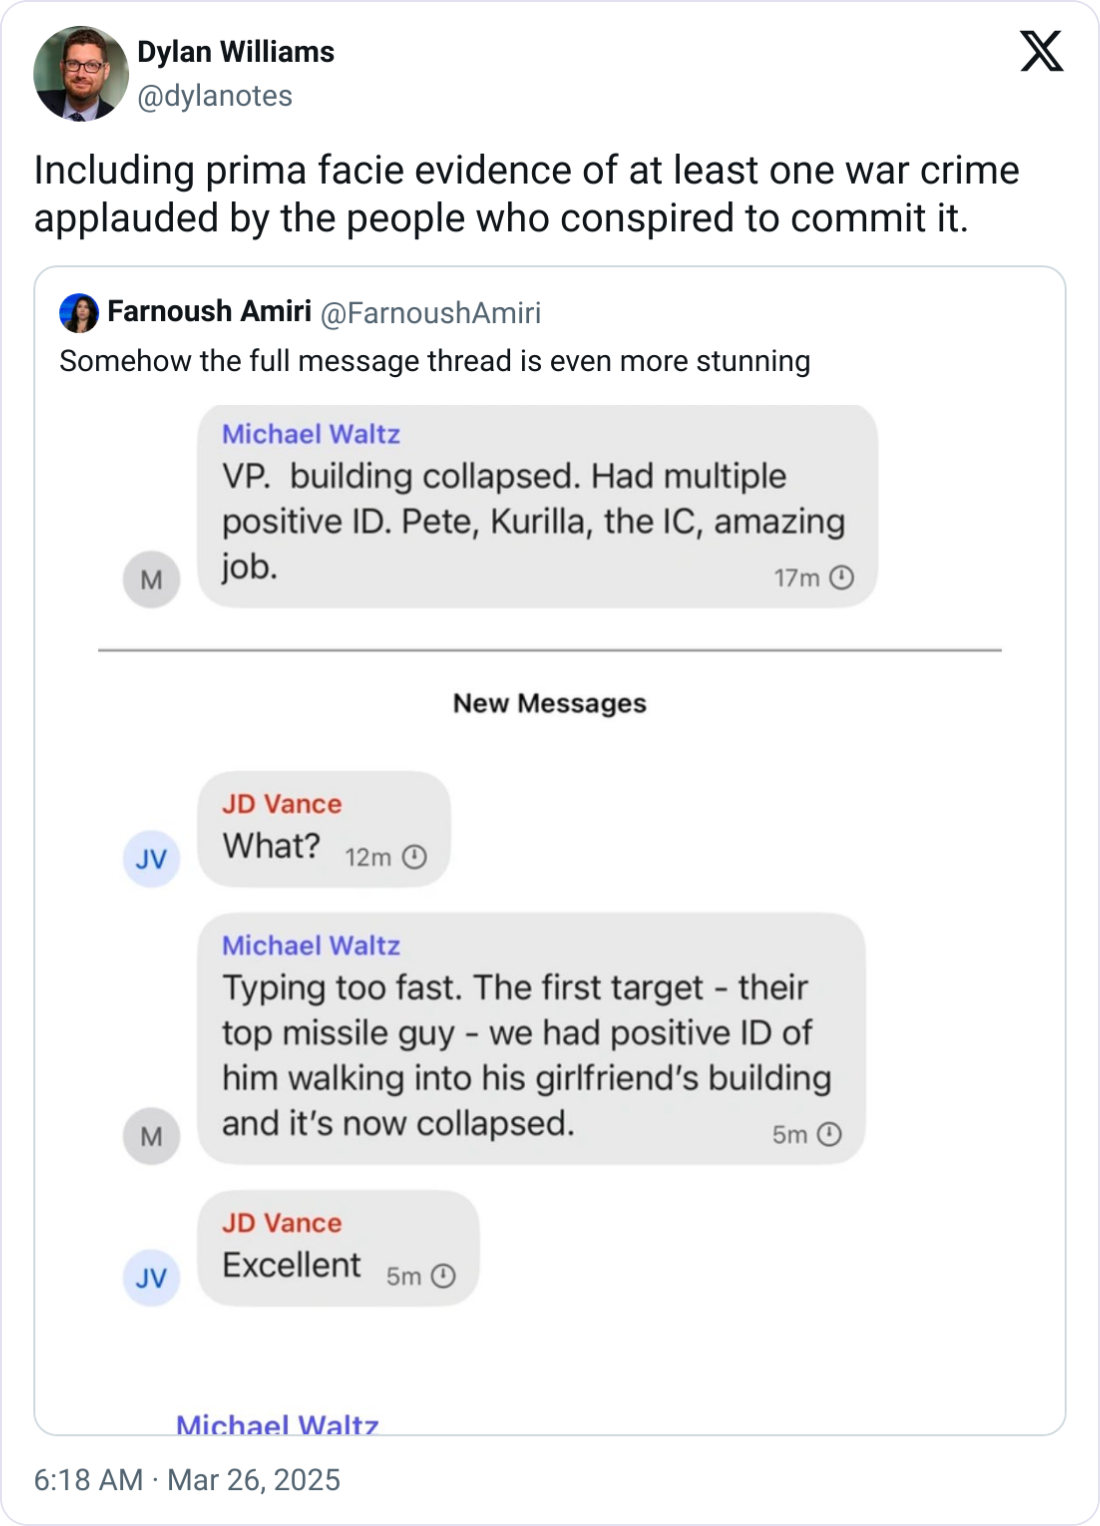This screenshot has width=1100, height=1526.
Task: Click the JV avatar beside "What?"
Action: (x=151, y=858)
